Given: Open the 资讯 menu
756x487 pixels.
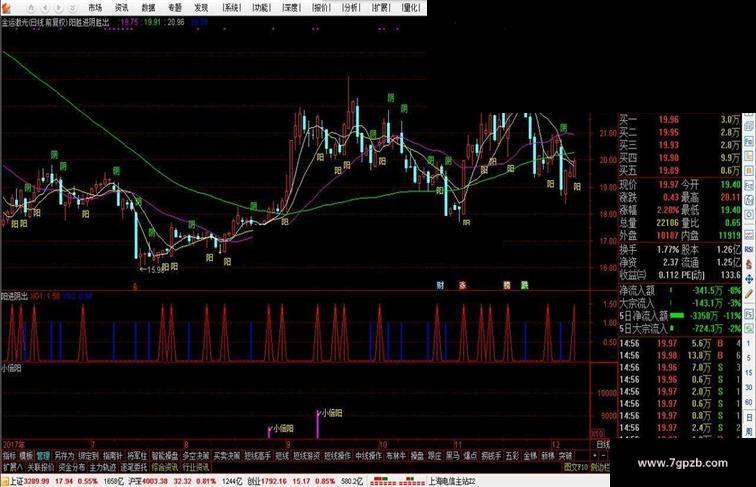Looking at the screenshot, I should pos(122,8).
